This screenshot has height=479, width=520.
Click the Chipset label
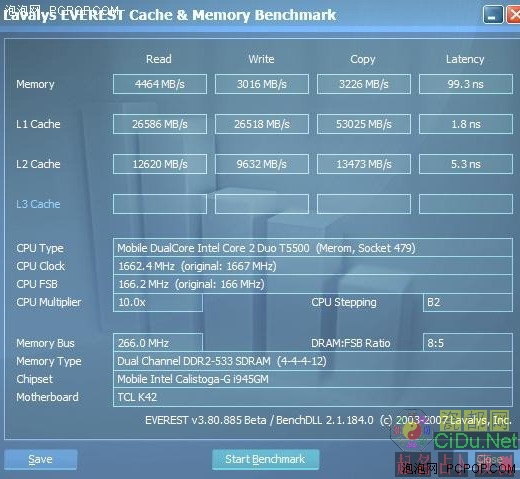(x=34, y=379)
